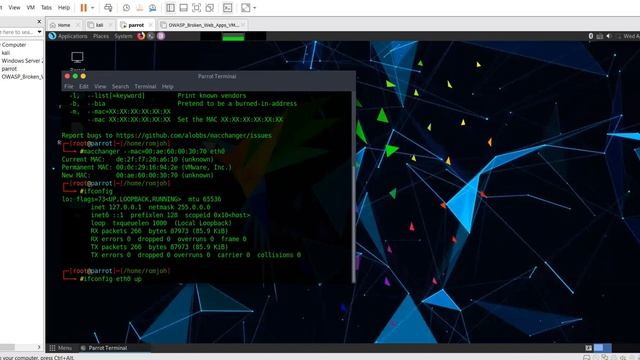The image size is (640, 360).
Task: Take a snapshot using the clock icon
Action: [127, 8]
